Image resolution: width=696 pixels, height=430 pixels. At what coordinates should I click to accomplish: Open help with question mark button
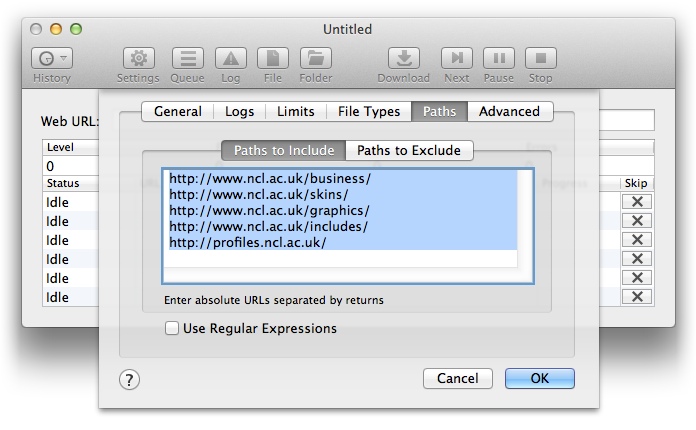click(129, 379)
